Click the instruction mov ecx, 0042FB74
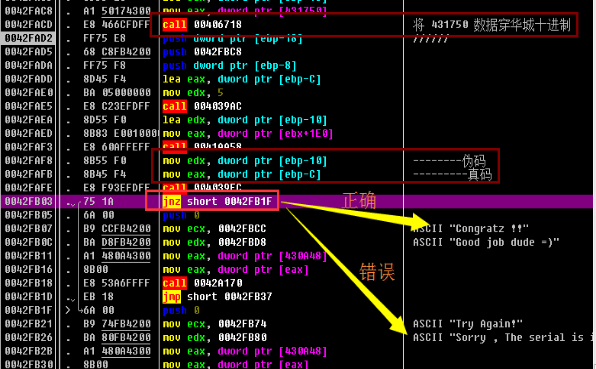This screenshot has height=369, width=596. [214, 324]
